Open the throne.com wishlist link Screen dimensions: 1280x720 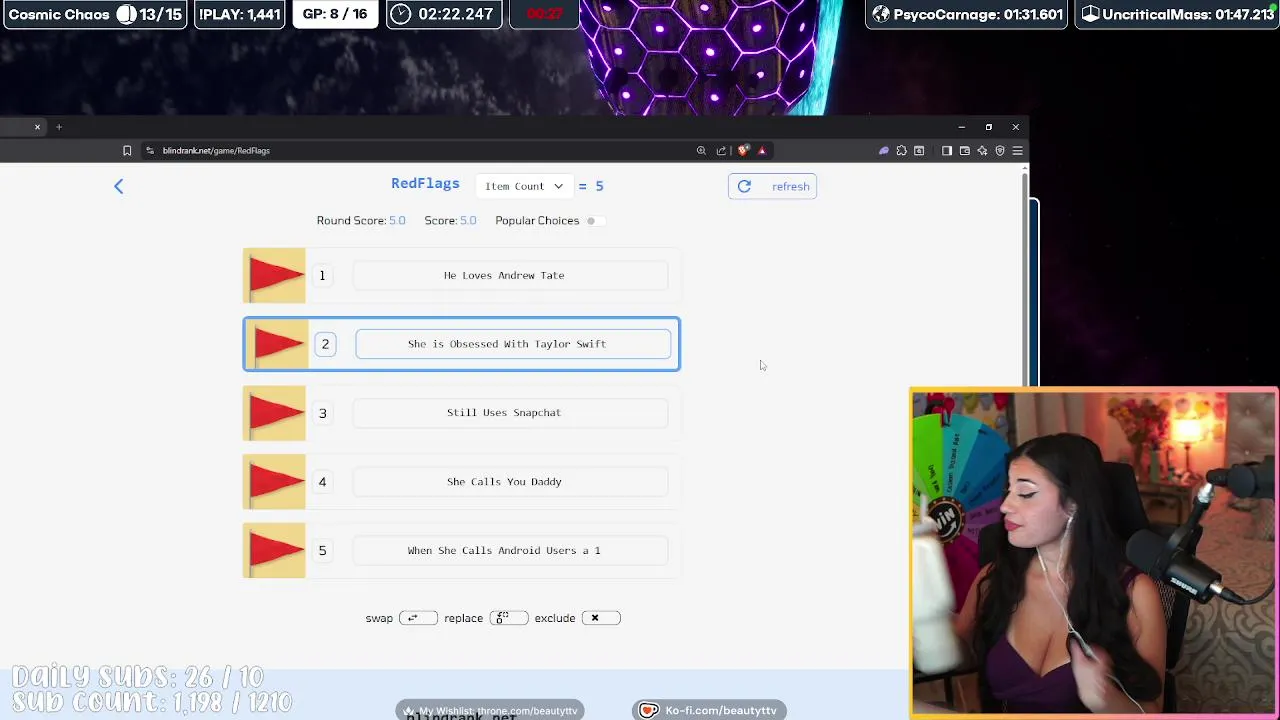pos(490,710)
